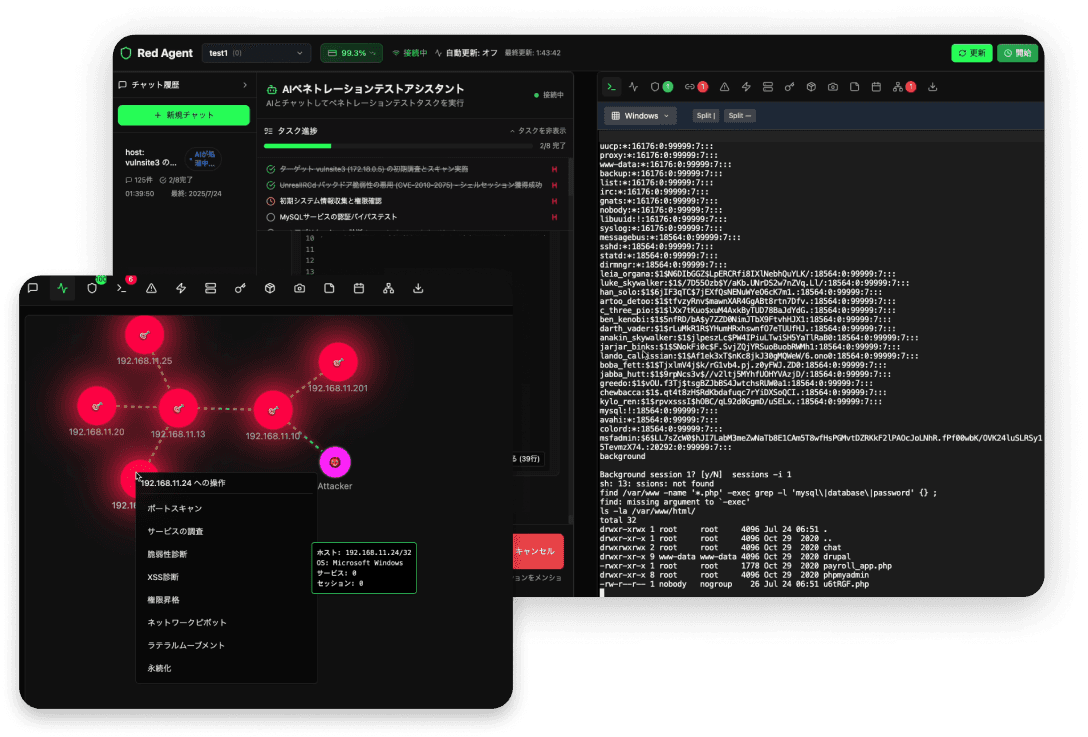Click the camera screenshot icon
Screen dimensions: 1088x737
pos(834,87)
